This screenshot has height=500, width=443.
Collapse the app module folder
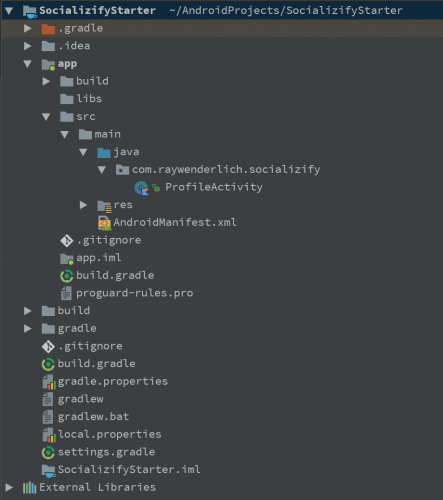(x=28, y=64)
